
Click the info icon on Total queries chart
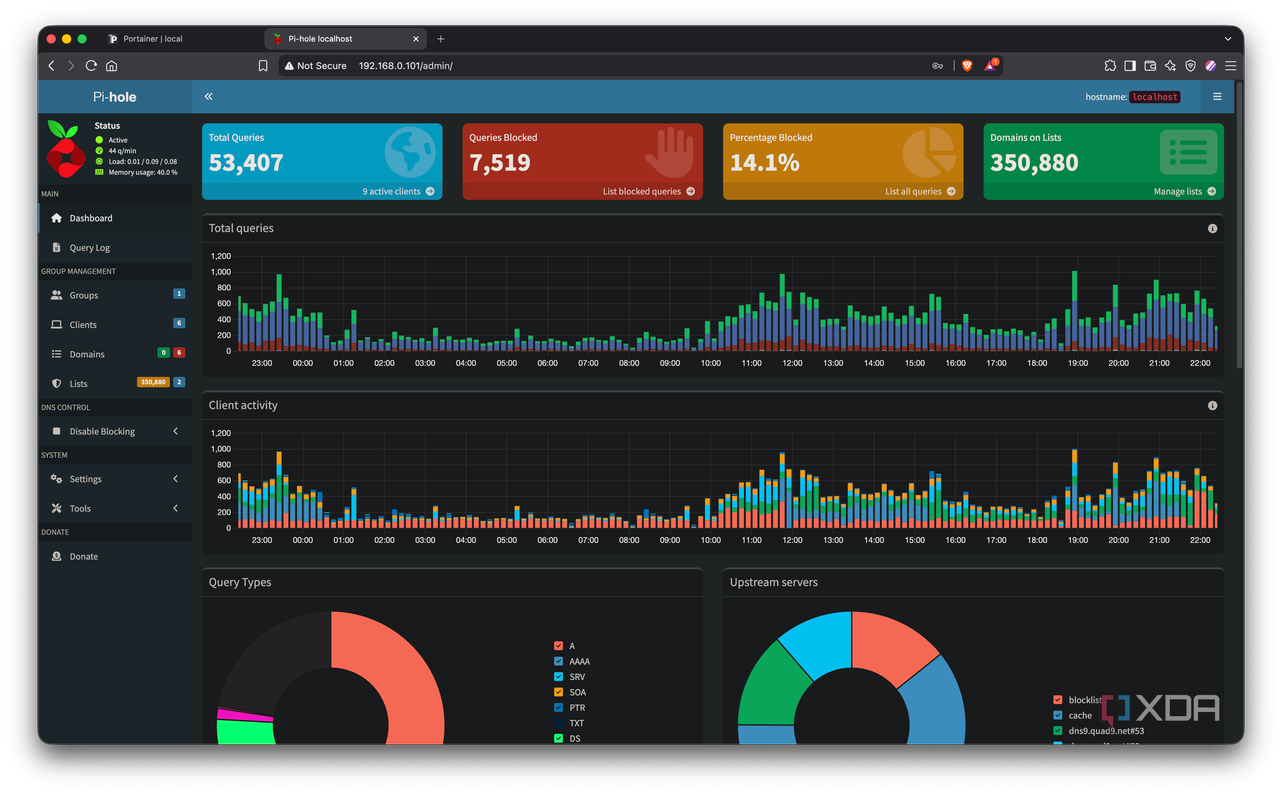1212,229
